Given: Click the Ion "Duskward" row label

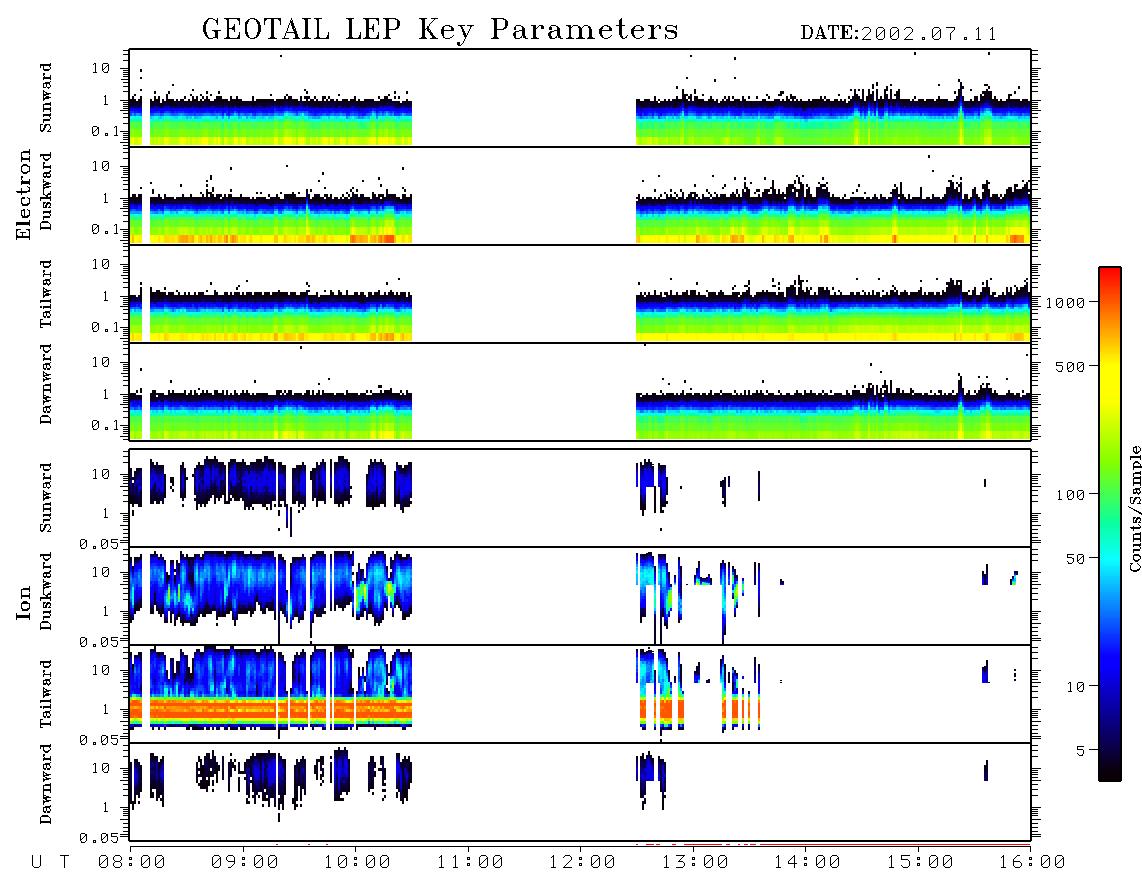Looking at the screenshot, I should (x=46, y=591).
